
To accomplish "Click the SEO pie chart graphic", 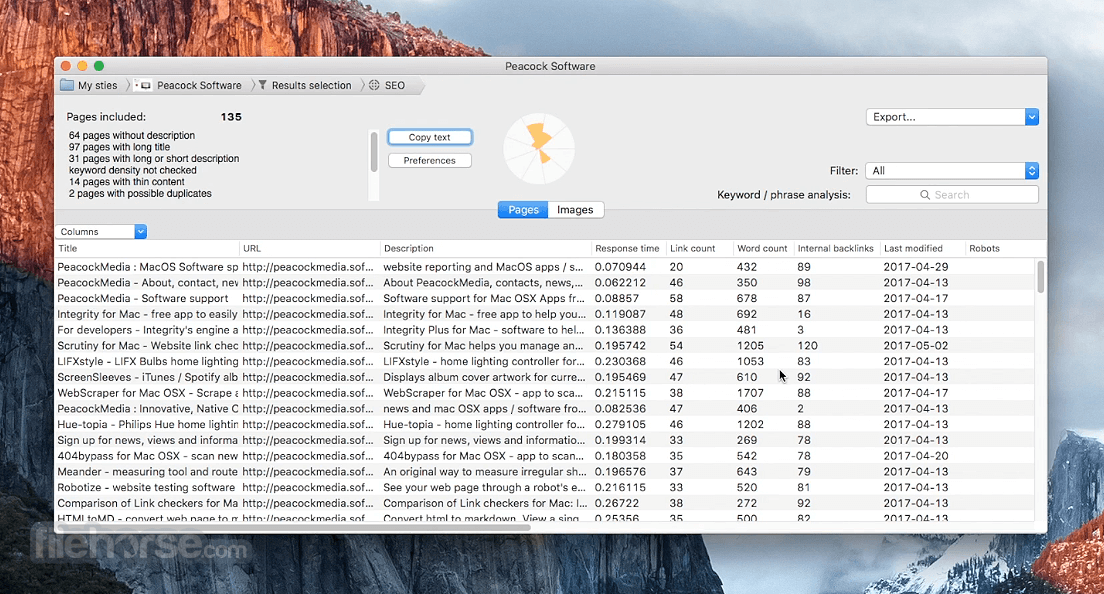I will pyautogui.click(x=539, y=149).
